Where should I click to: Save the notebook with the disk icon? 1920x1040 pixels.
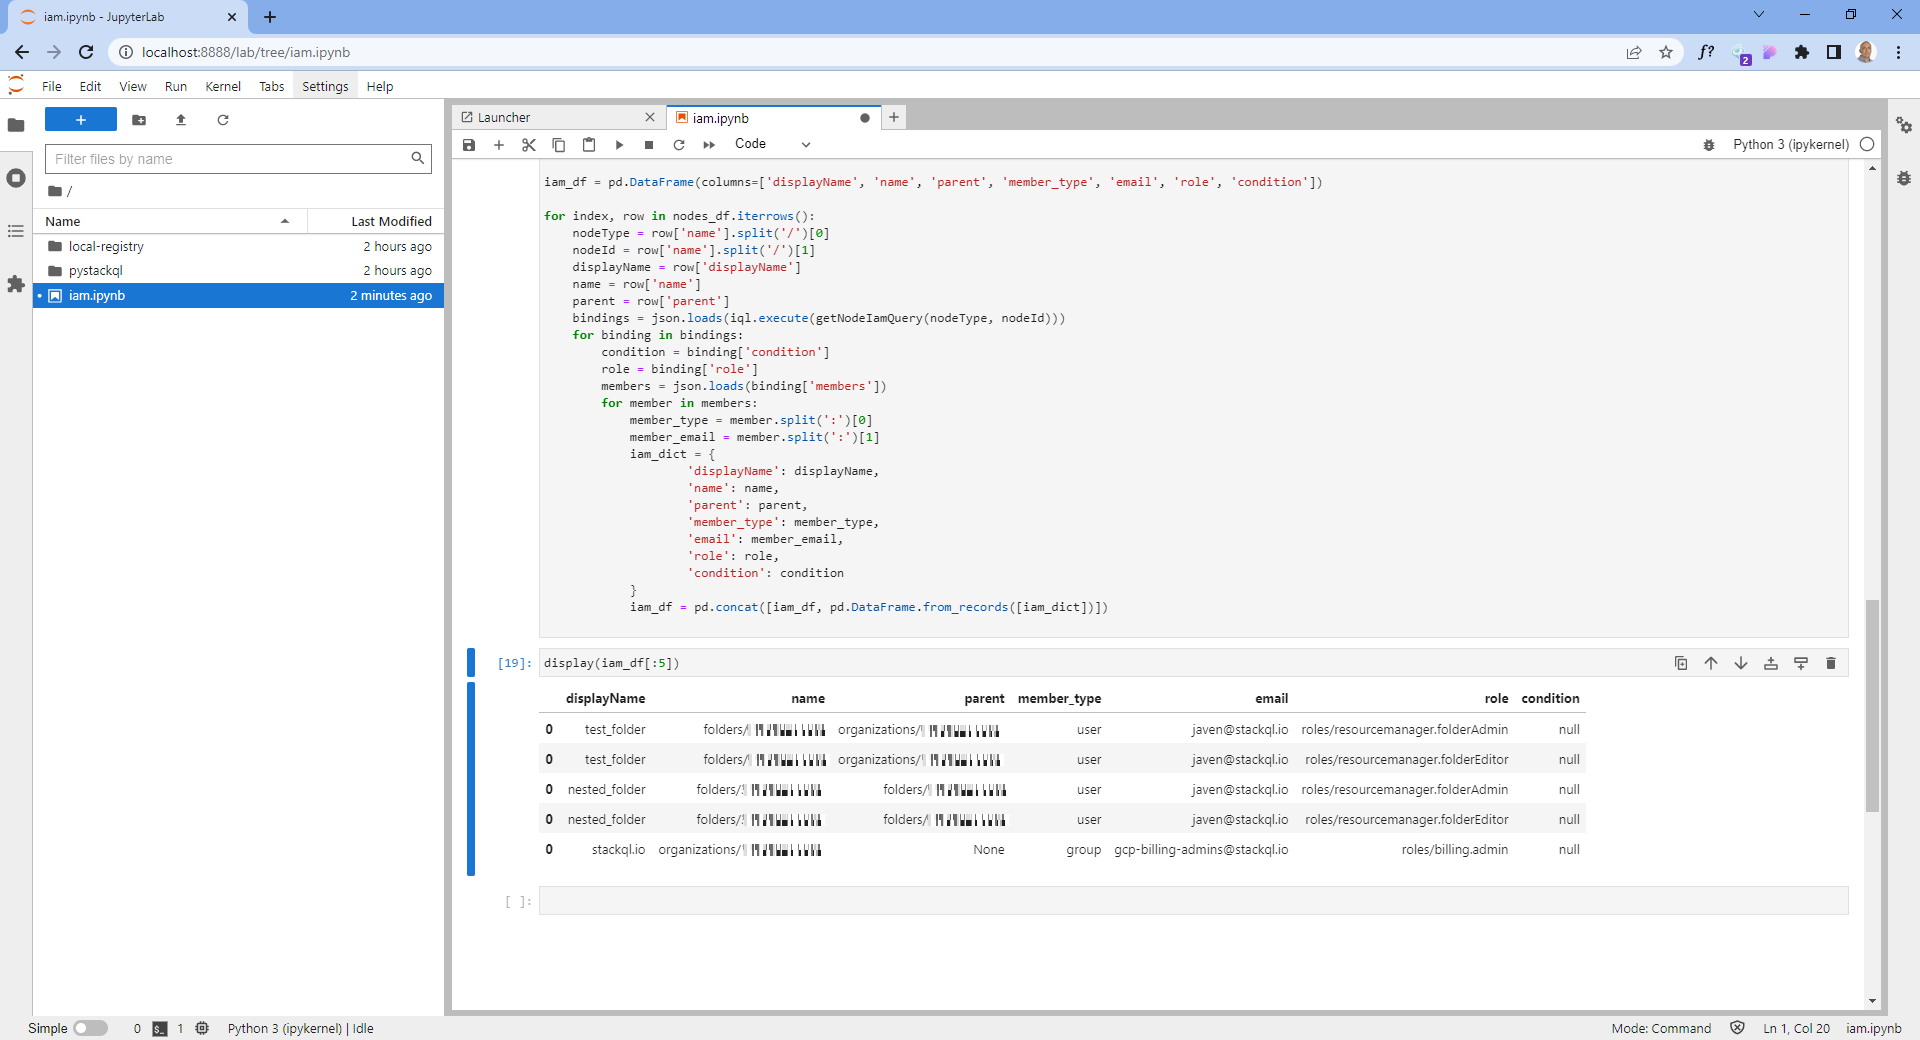pos(468,145)
